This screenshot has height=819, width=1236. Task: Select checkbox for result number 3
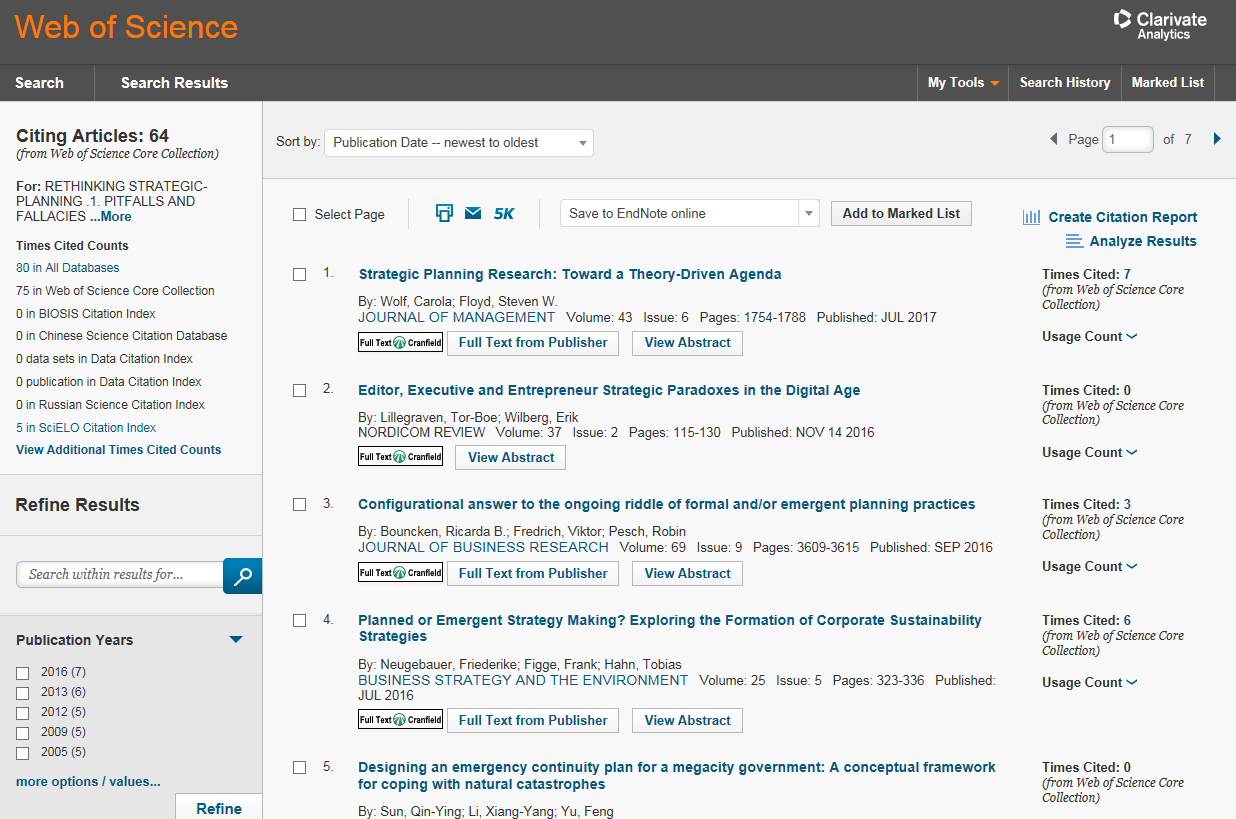click(x=299, y=505)
